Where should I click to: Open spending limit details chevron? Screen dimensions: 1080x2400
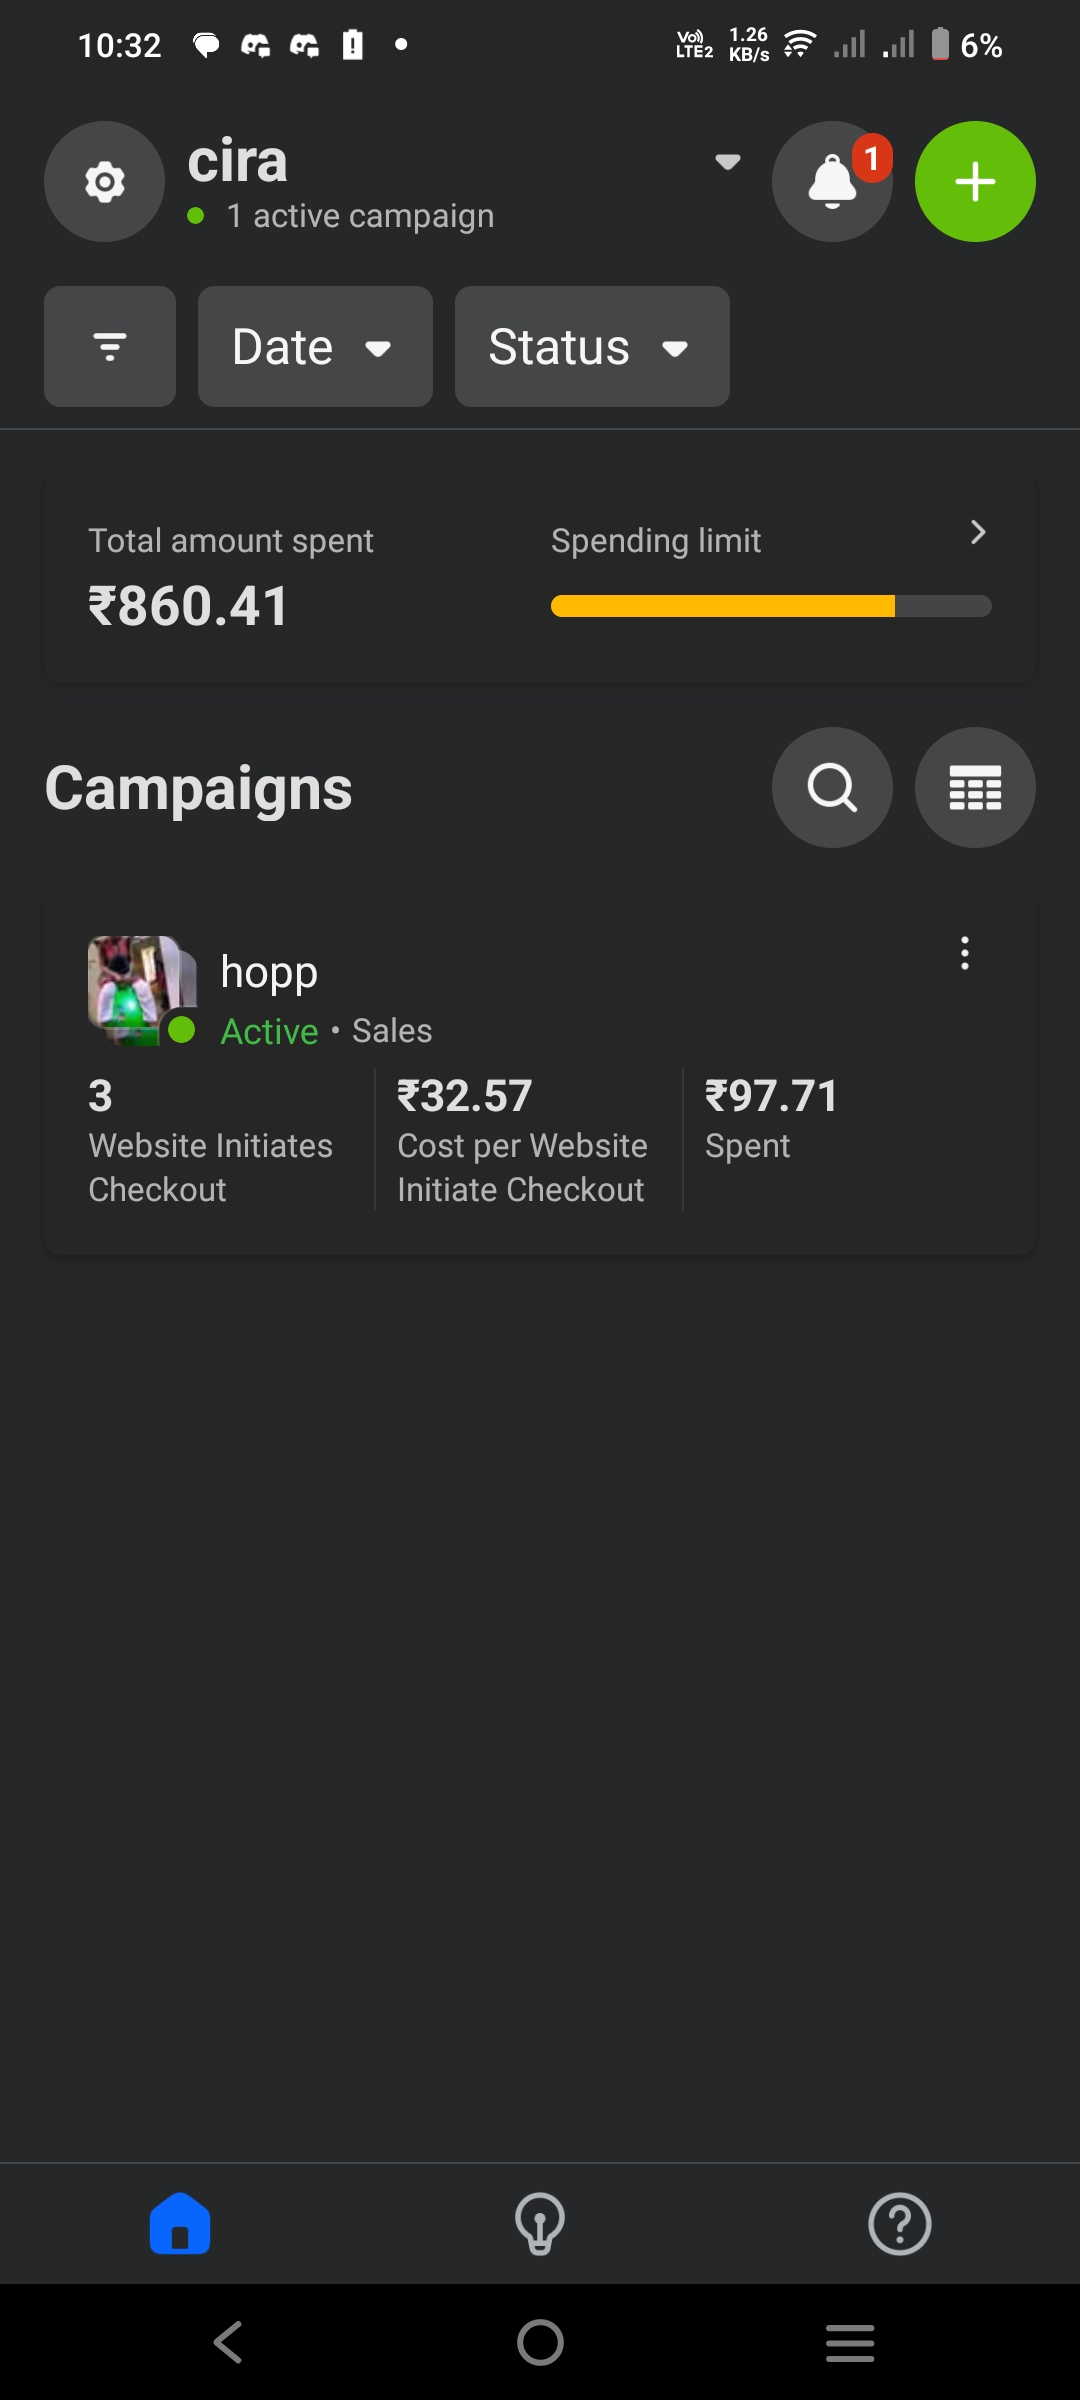pos(977,532)
